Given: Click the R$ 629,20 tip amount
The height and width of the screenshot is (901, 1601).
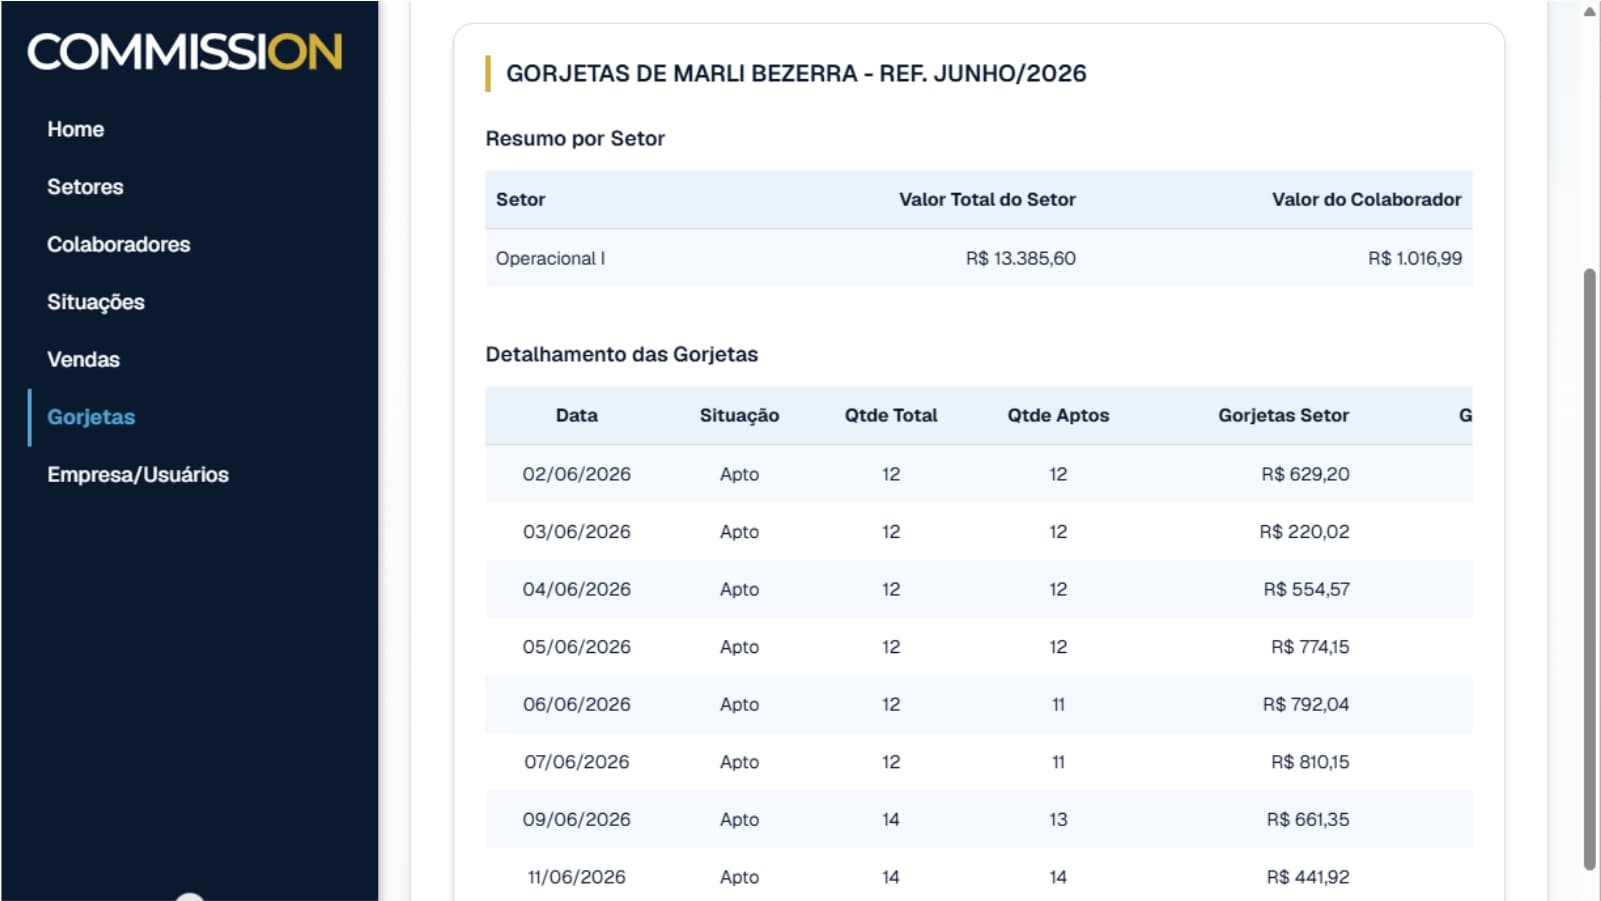Looking at the screenshot, I should point(1305,474).
